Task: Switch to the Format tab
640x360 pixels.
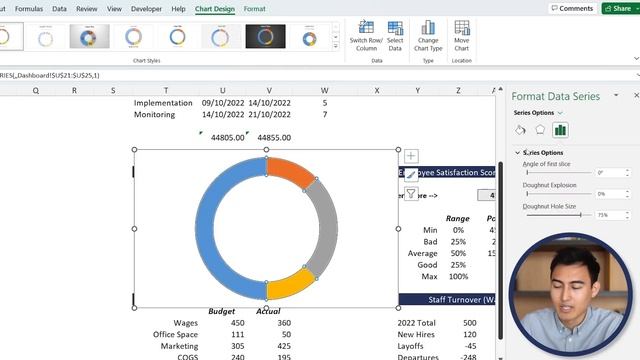Action: (x=254, y=9)
